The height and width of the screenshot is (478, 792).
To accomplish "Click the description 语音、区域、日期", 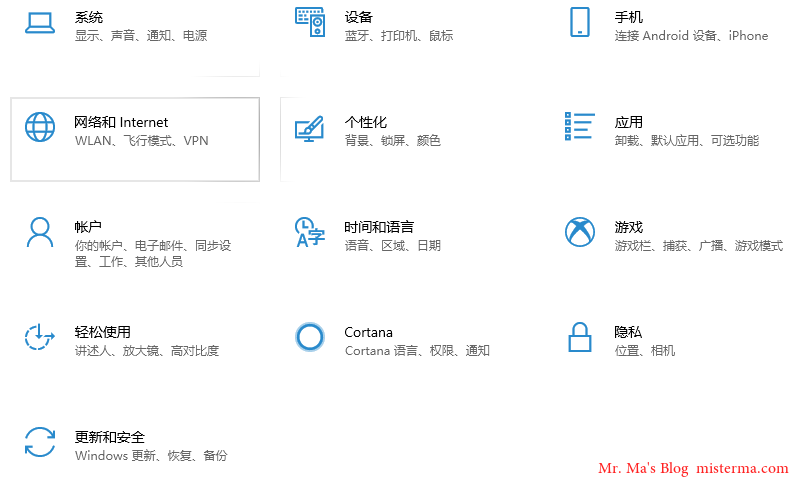I will [x=393, y=246].
